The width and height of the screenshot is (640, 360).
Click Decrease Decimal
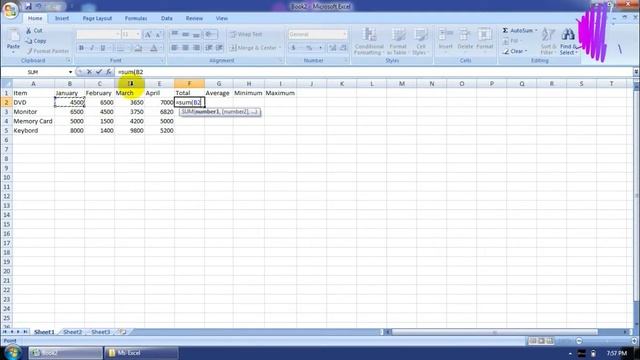[343, 48]
